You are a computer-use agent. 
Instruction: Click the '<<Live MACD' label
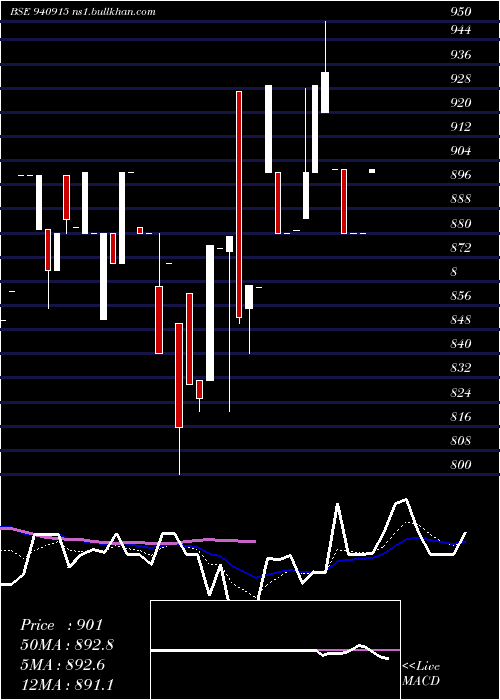click(421, 674)
